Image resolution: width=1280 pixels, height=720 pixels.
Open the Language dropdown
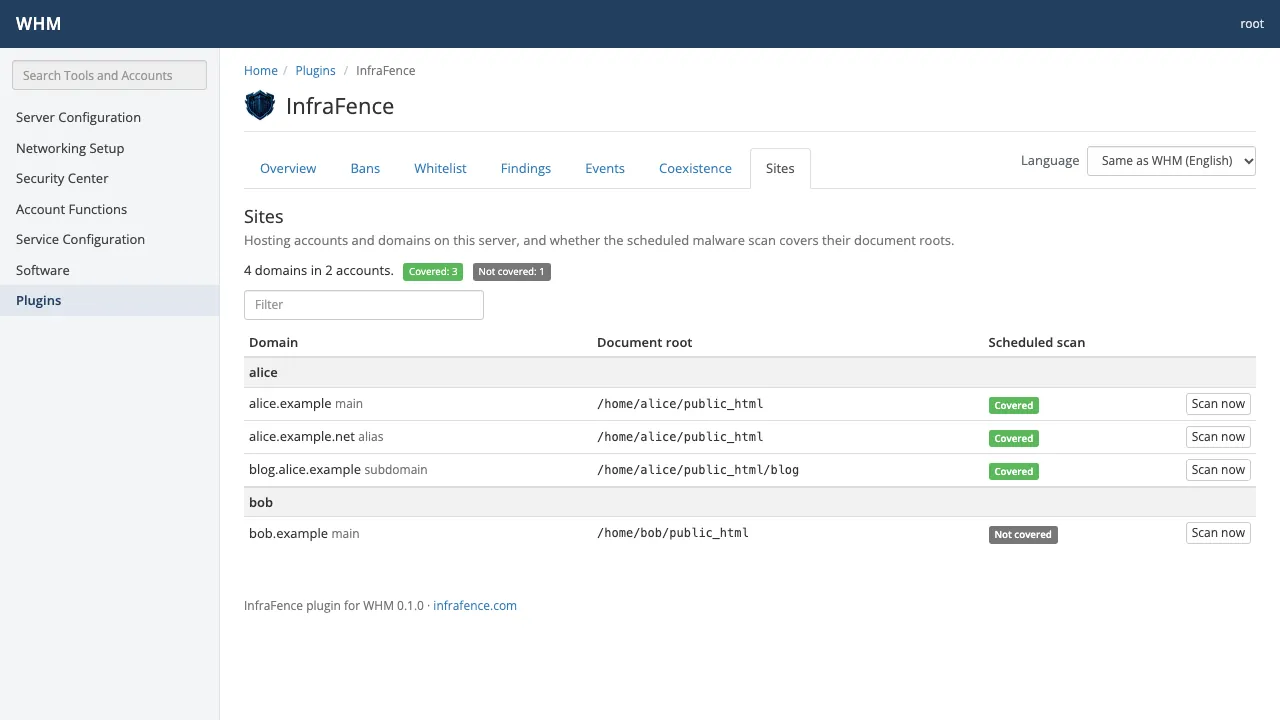(1171, 161)
